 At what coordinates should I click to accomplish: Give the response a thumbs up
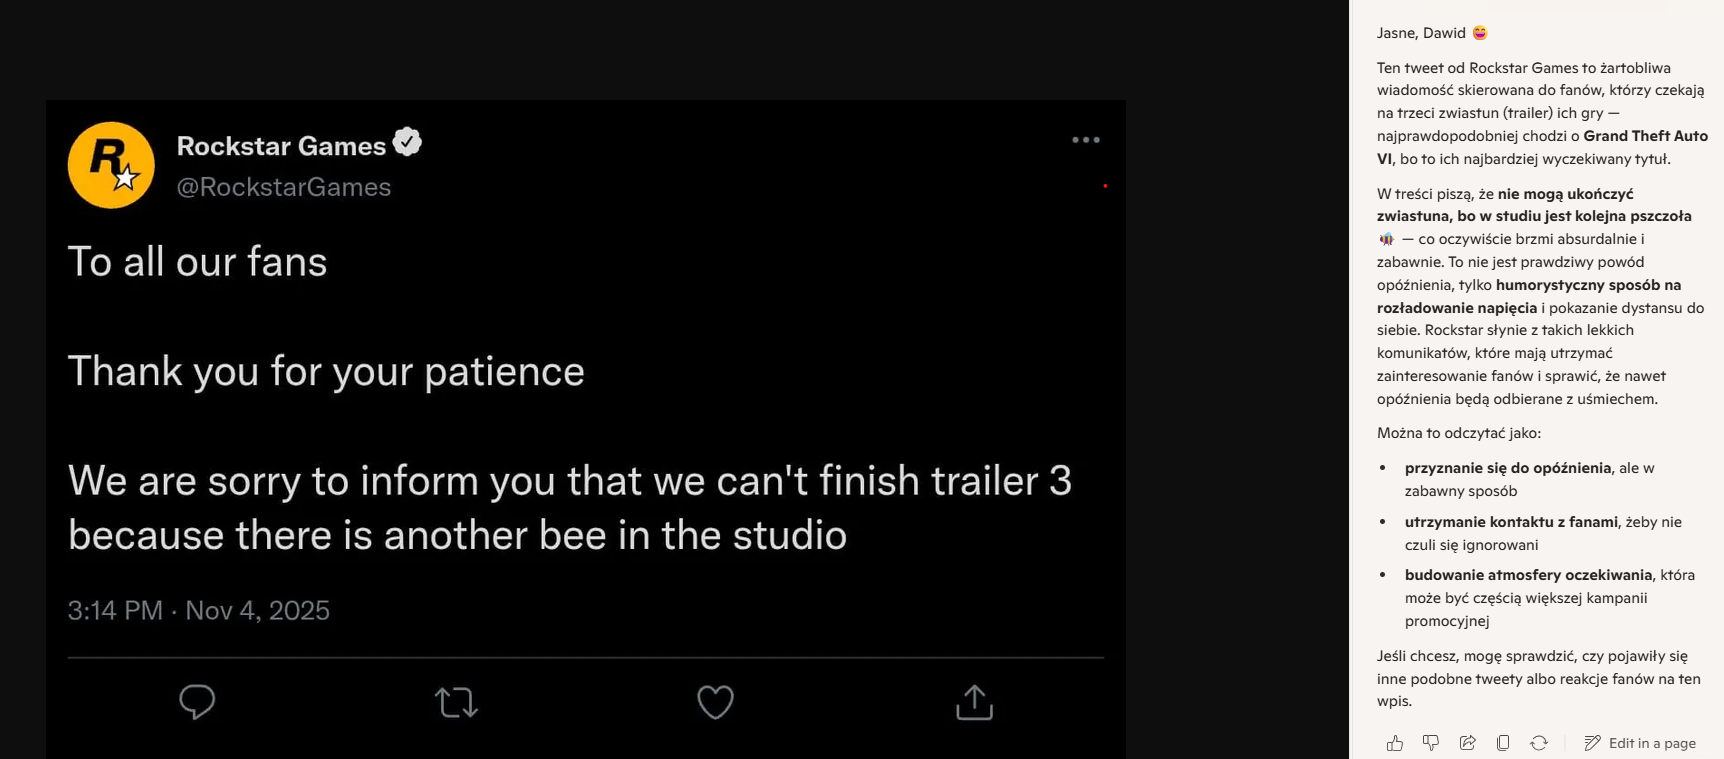[x=1395, y=743]
